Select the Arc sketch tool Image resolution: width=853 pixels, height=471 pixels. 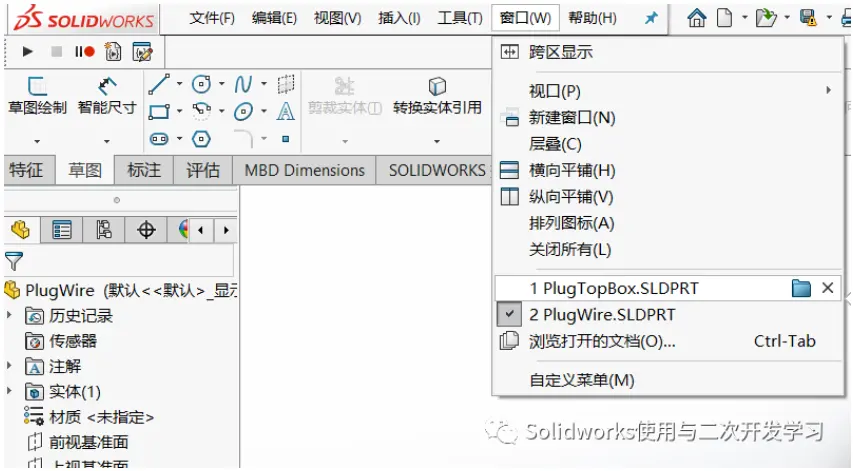click(x=201, y=110)
